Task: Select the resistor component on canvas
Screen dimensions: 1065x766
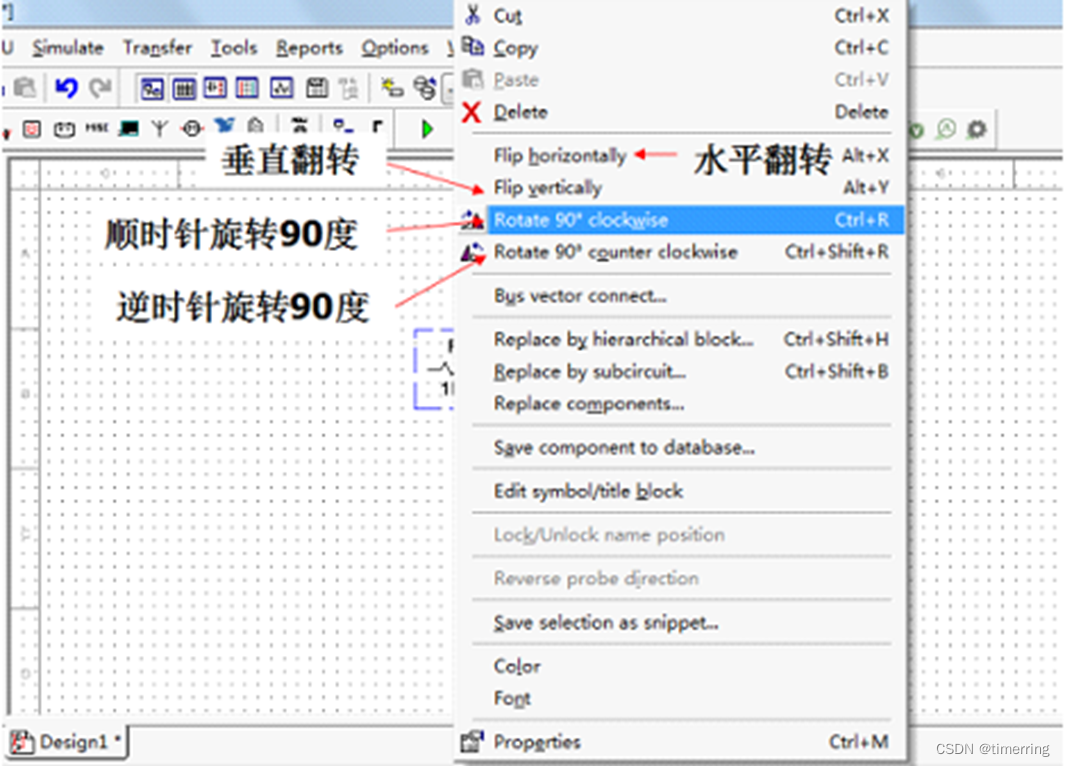Action: coord(434,369)
